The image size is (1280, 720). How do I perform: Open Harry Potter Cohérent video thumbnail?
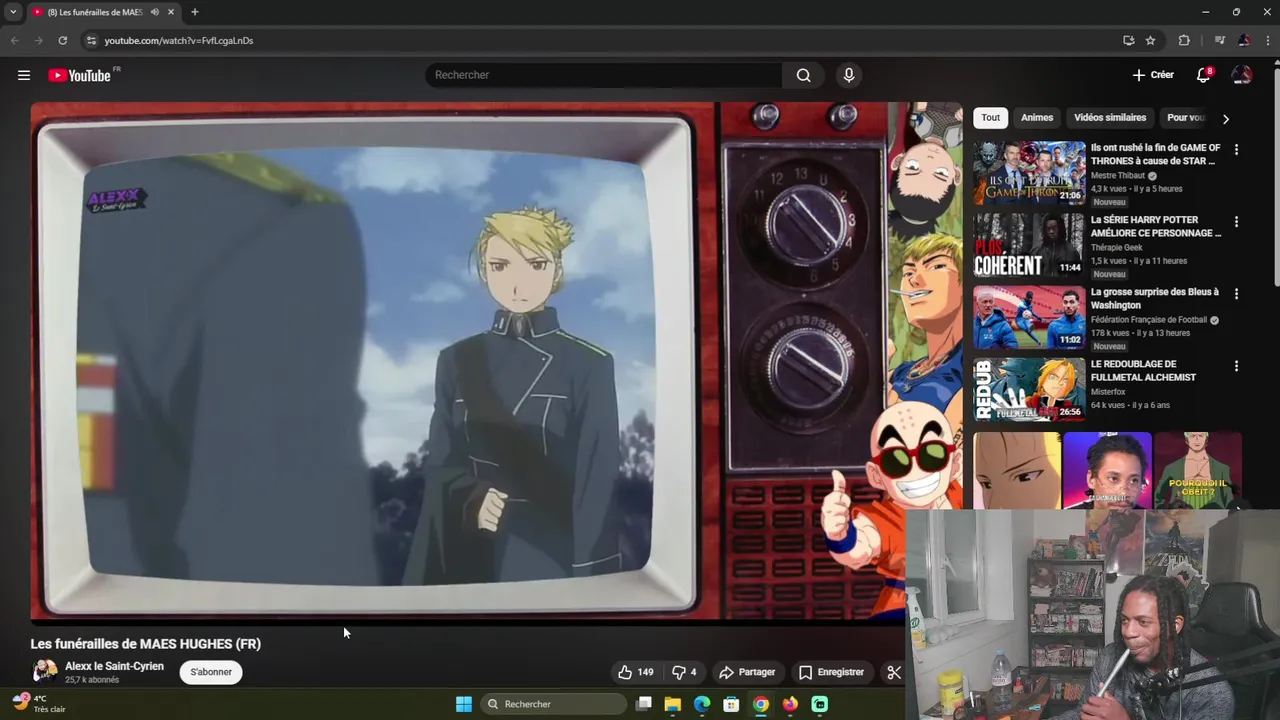[1029, 245]
